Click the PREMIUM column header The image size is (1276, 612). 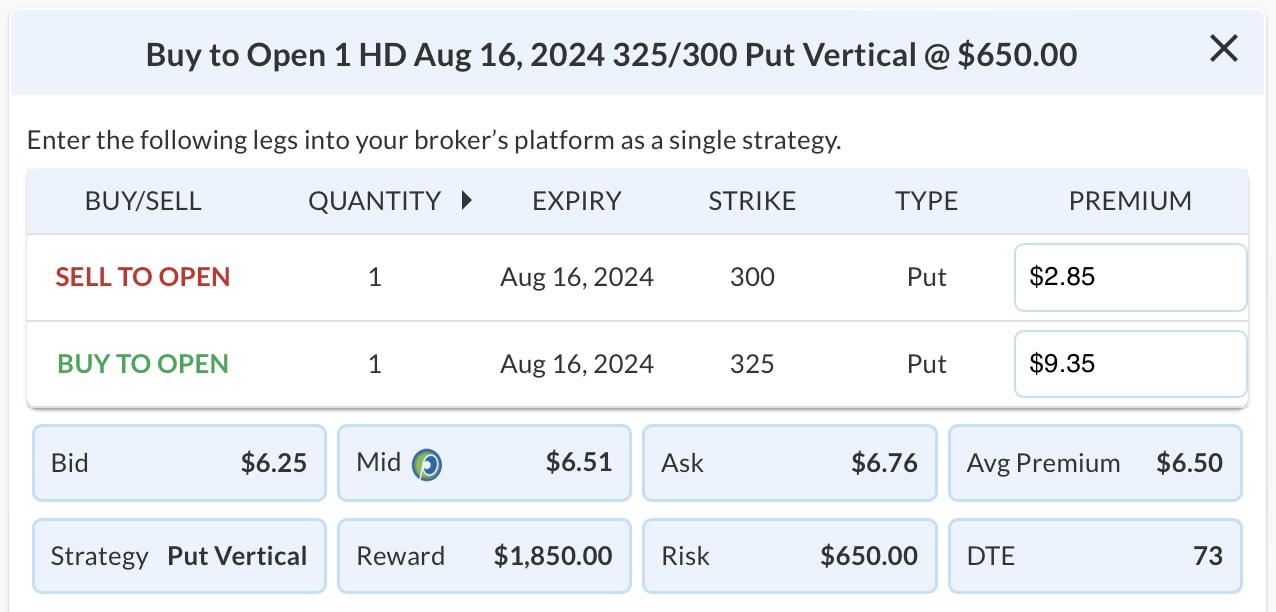1130,201
